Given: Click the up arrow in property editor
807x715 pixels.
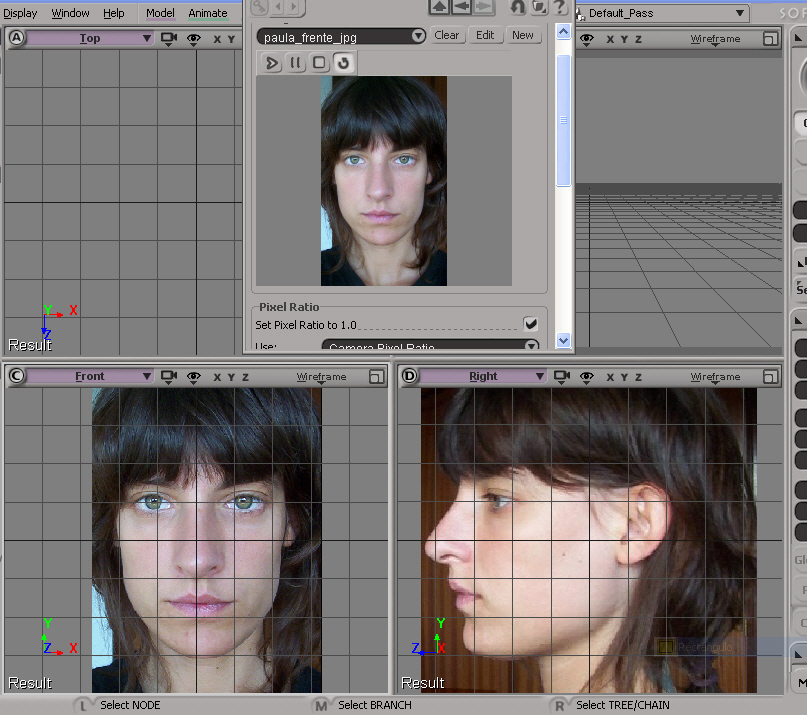Looking at the screenshot, I should (x=439, y=7).
